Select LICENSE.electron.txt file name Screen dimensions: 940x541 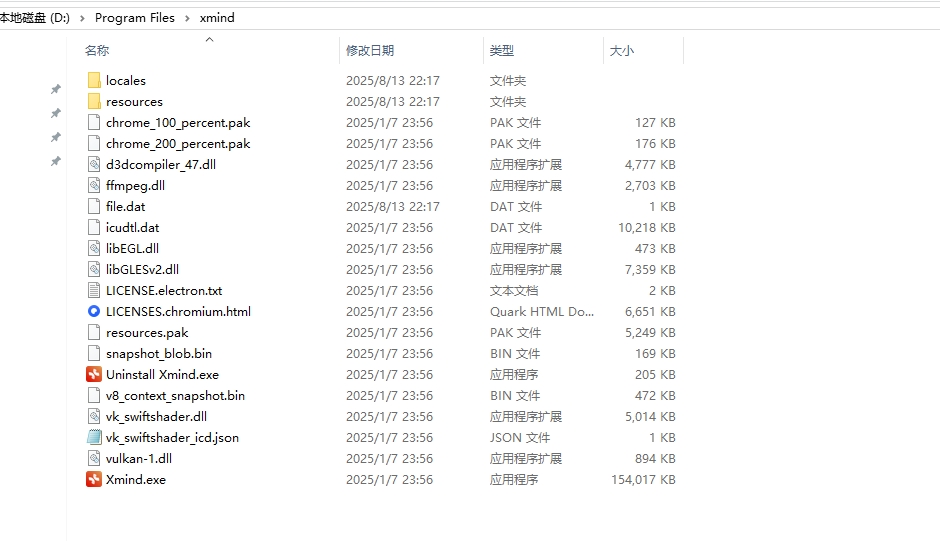(x=164, y=290)
